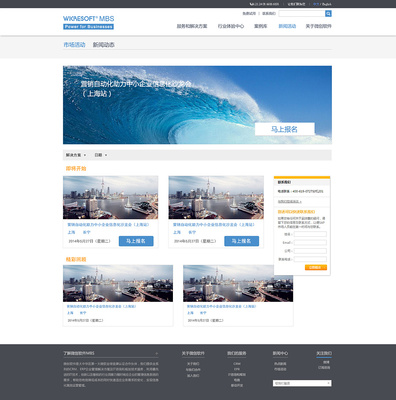Click 马上报名 on the wave banner
This screenshot has width=396, height=400.
pyautogui.click(x=284, y=129)
